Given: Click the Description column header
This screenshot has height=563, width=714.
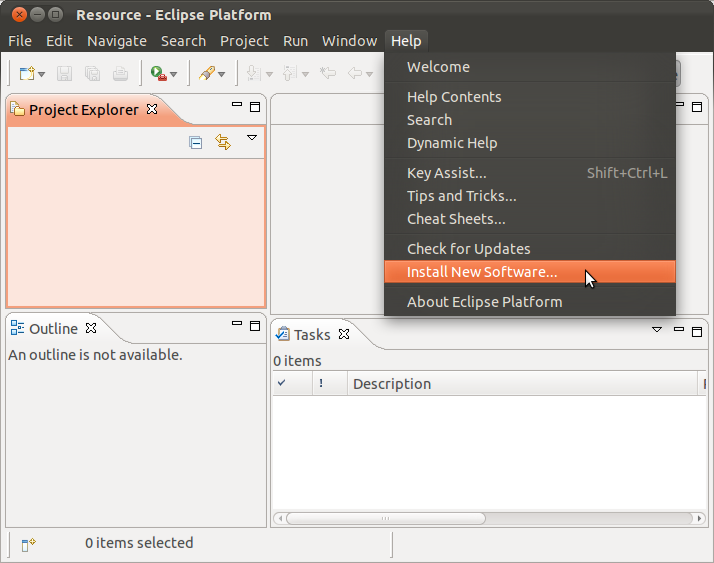Looking at the screenshot, I should [x=522, y=383].
